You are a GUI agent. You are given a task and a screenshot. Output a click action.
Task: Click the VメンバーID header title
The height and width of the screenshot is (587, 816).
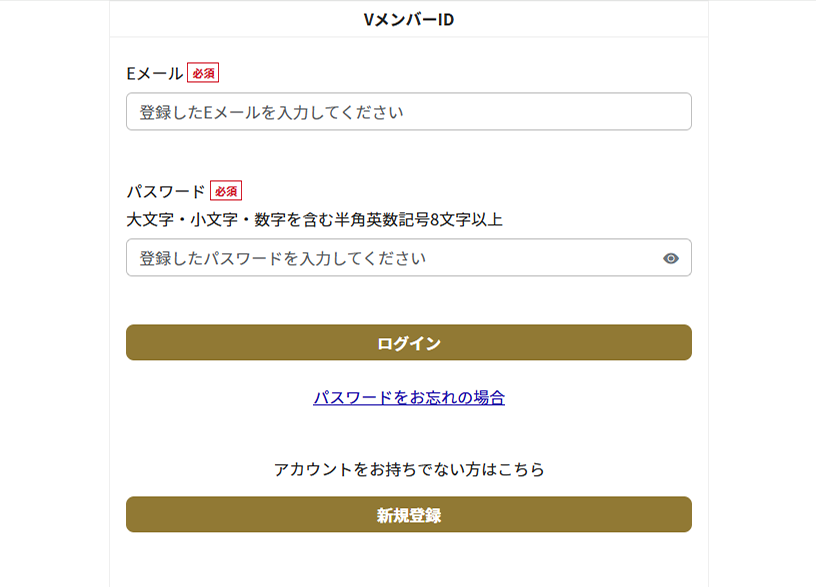pos(408,19)
